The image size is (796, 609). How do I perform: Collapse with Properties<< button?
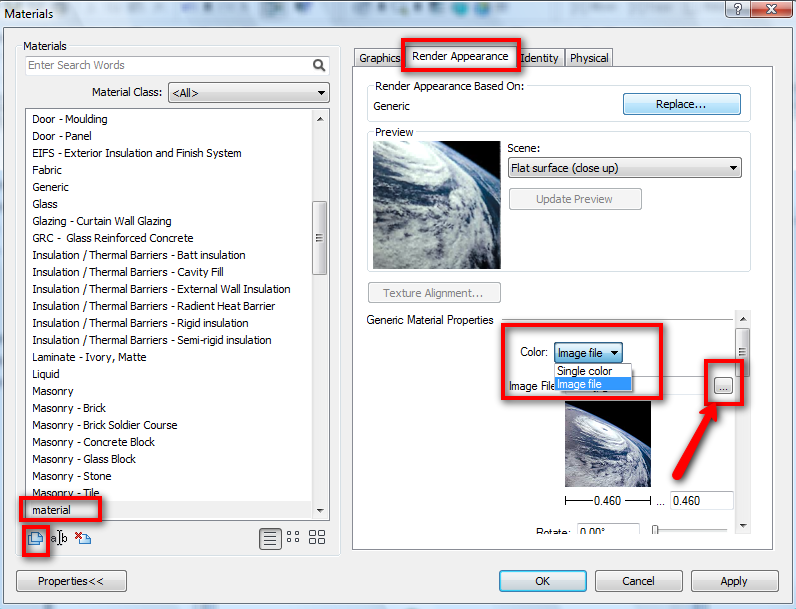71,581
